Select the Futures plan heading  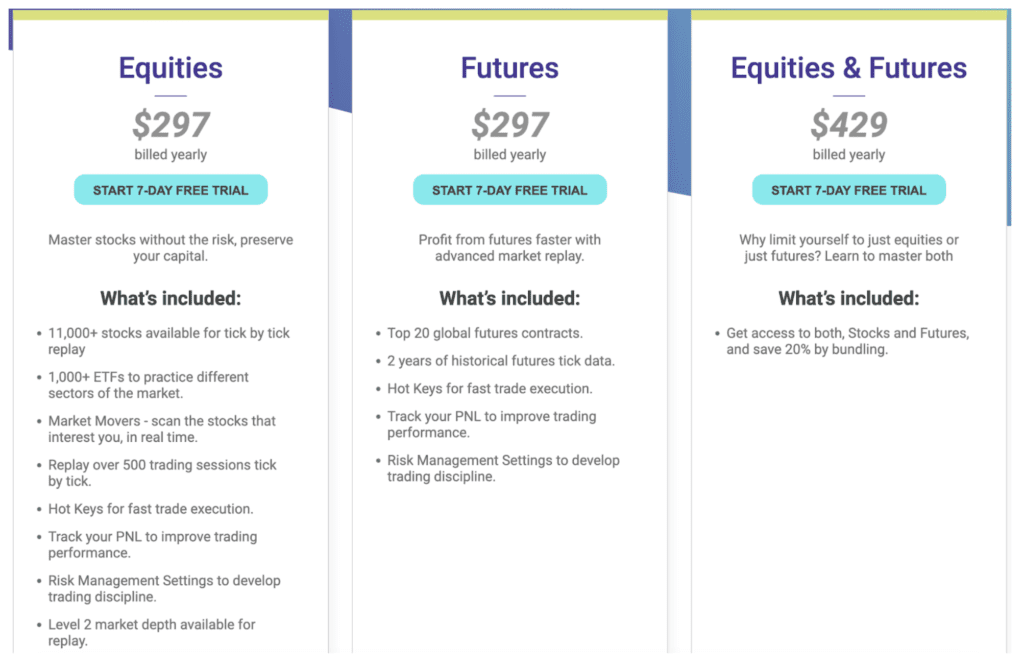[510, 67]
